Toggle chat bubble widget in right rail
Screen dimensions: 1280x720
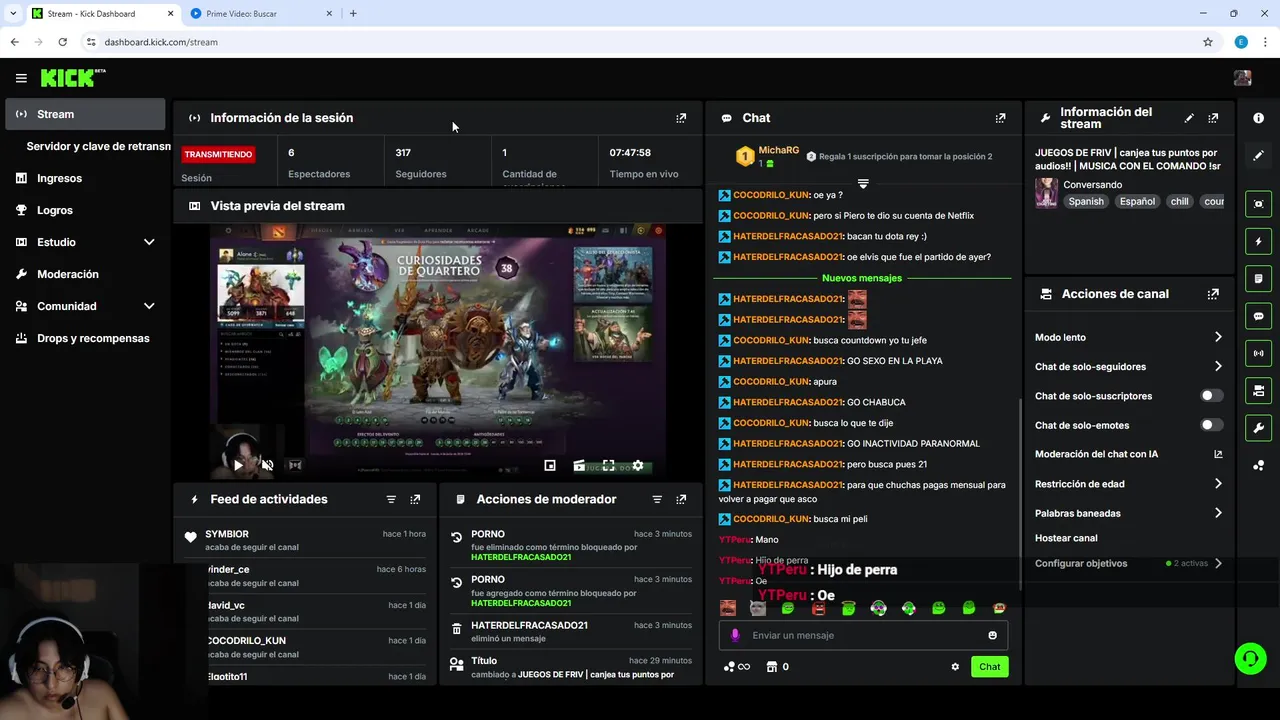(x=1258, y=316)
